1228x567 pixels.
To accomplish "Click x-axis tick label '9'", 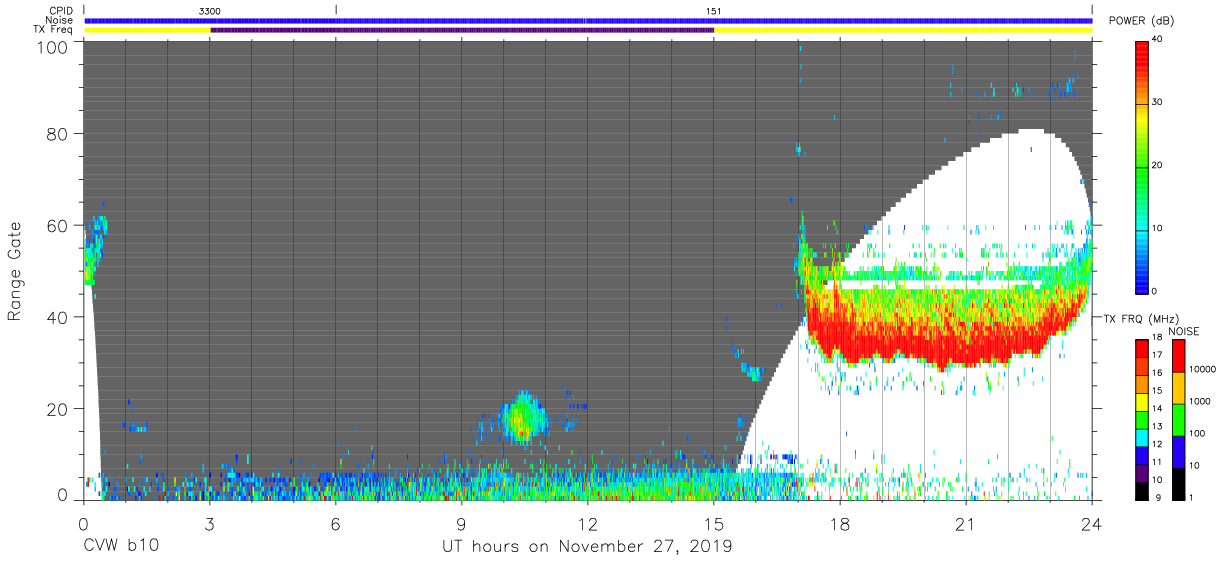I will pos(461,522).
